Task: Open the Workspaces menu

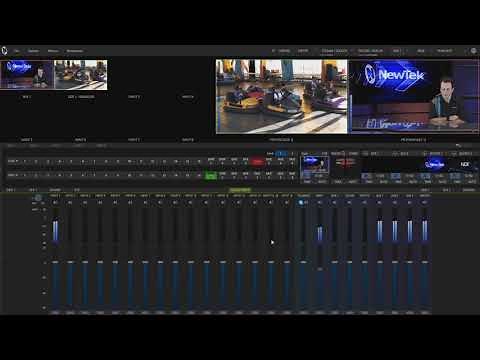Action: click(75, 51)
